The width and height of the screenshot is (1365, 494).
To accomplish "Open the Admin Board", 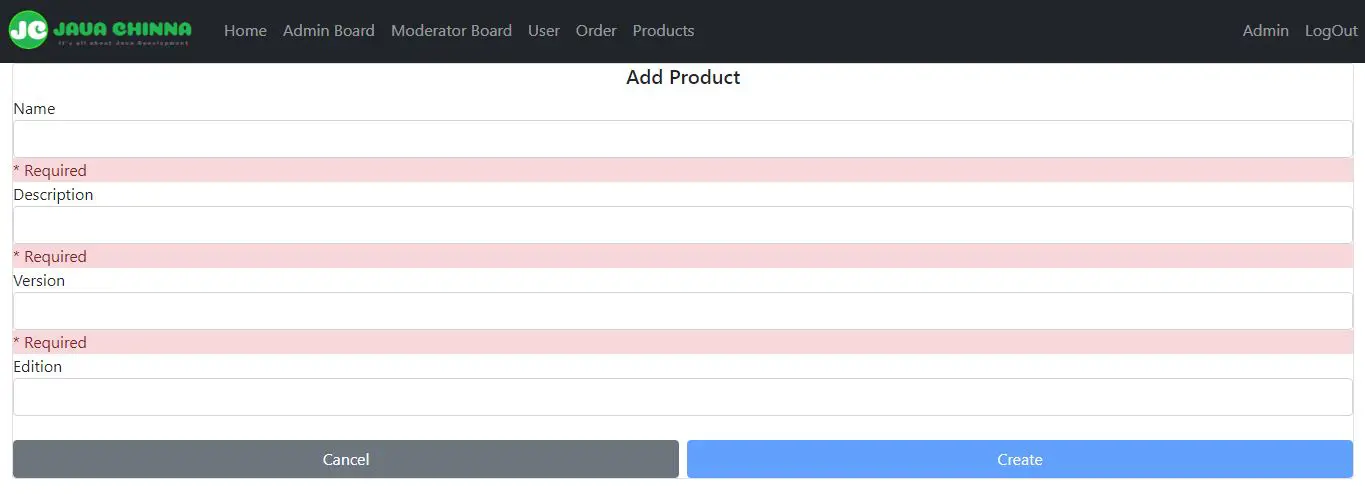I will click(328, 31).
